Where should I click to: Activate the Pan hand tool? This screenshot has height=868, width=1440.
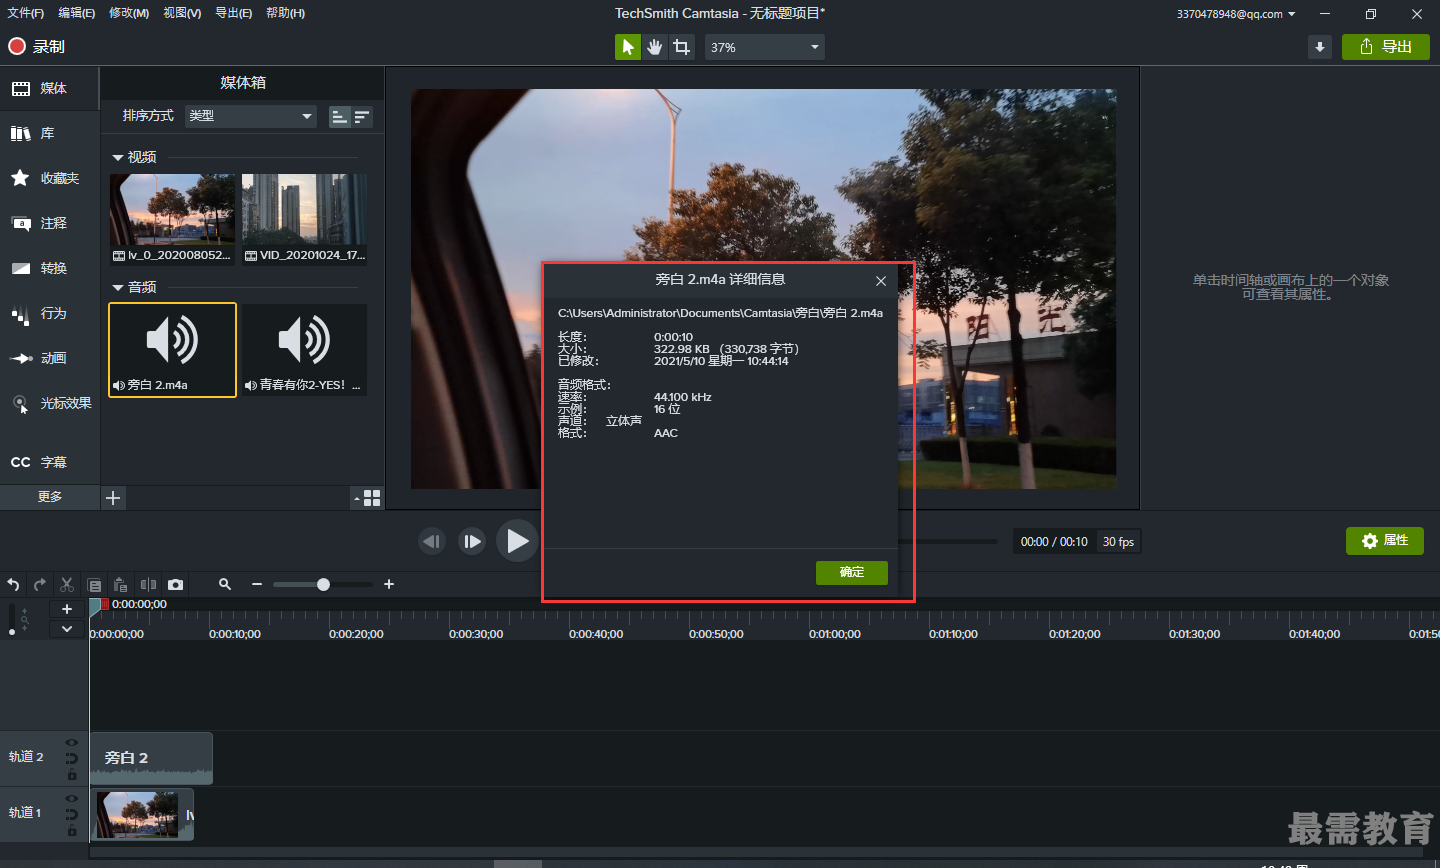click(655, 47)
